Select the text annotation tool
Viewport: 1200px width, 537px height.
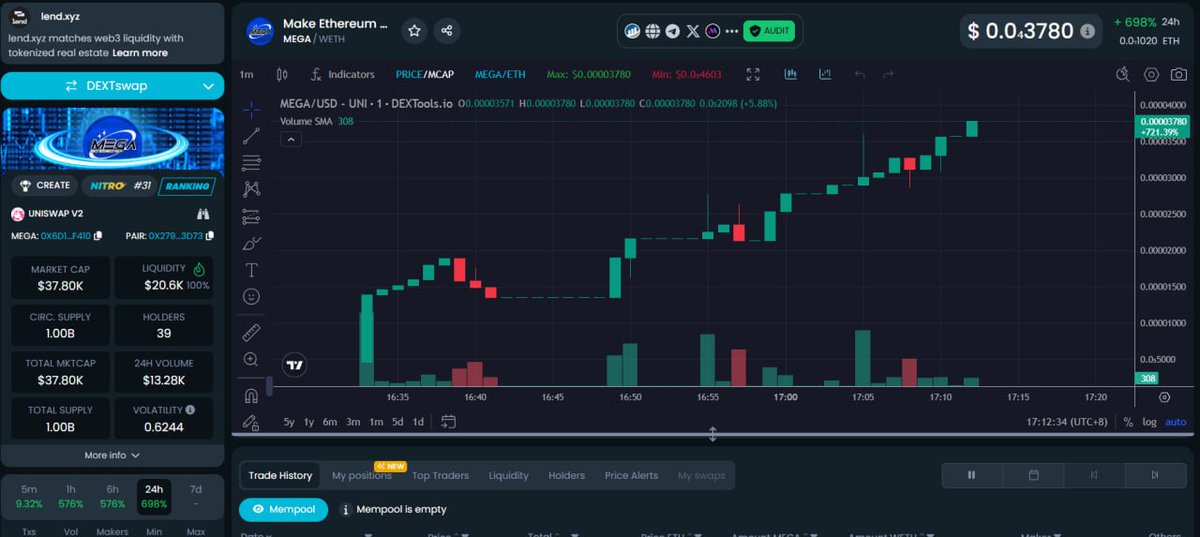(252, 270)
